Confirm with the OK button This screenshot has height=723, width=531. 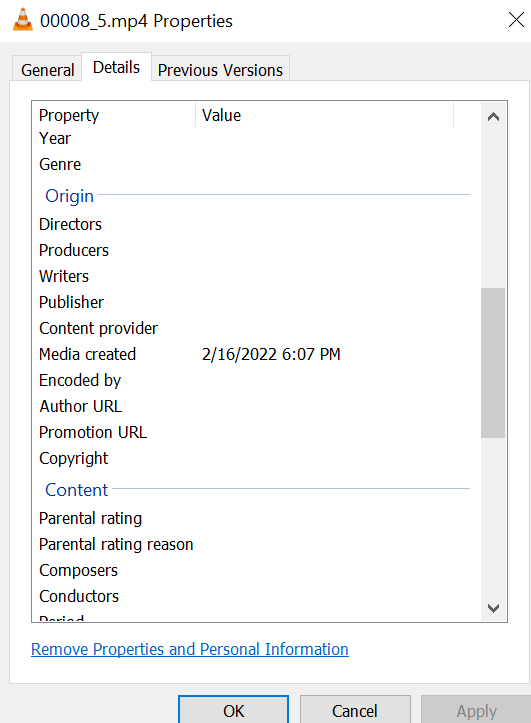pyautogui.click(x=234, y=710)
